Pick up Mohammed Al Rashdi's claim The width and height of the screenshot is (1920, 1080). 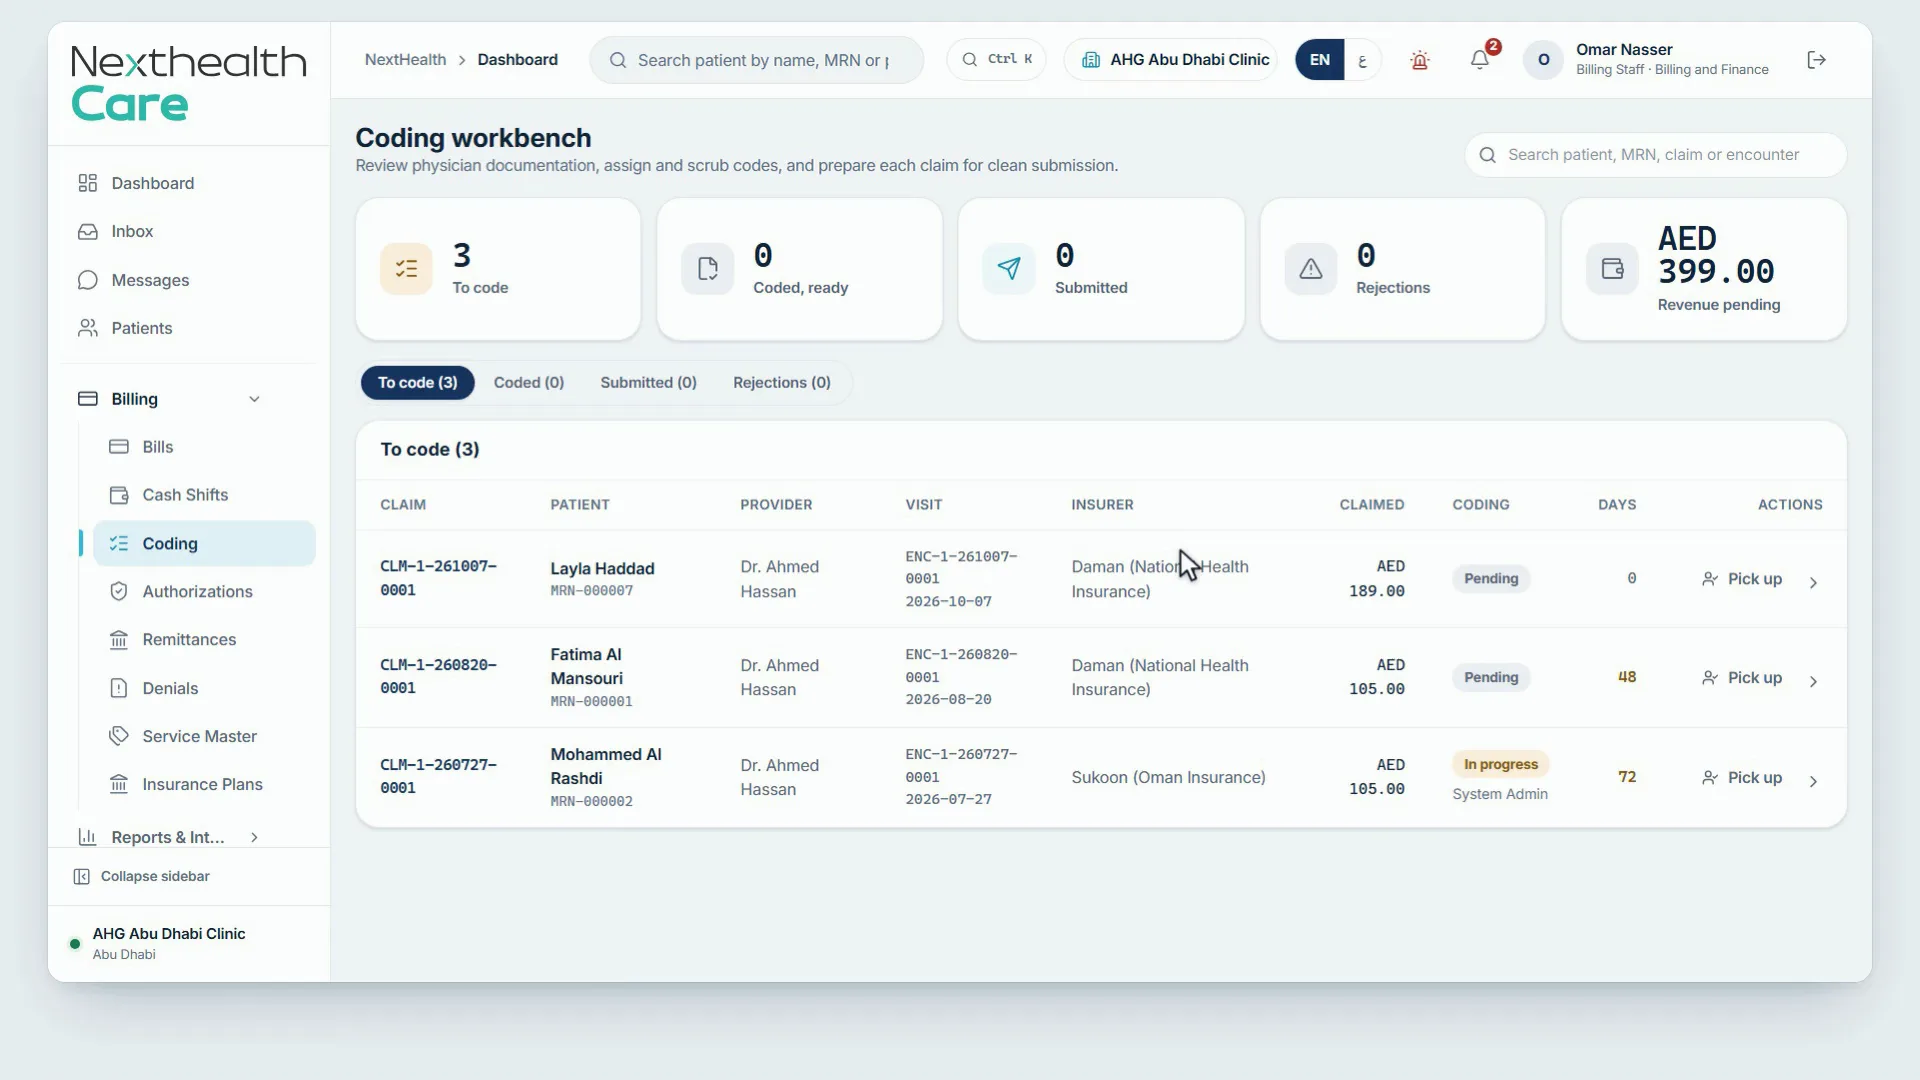1742,778
